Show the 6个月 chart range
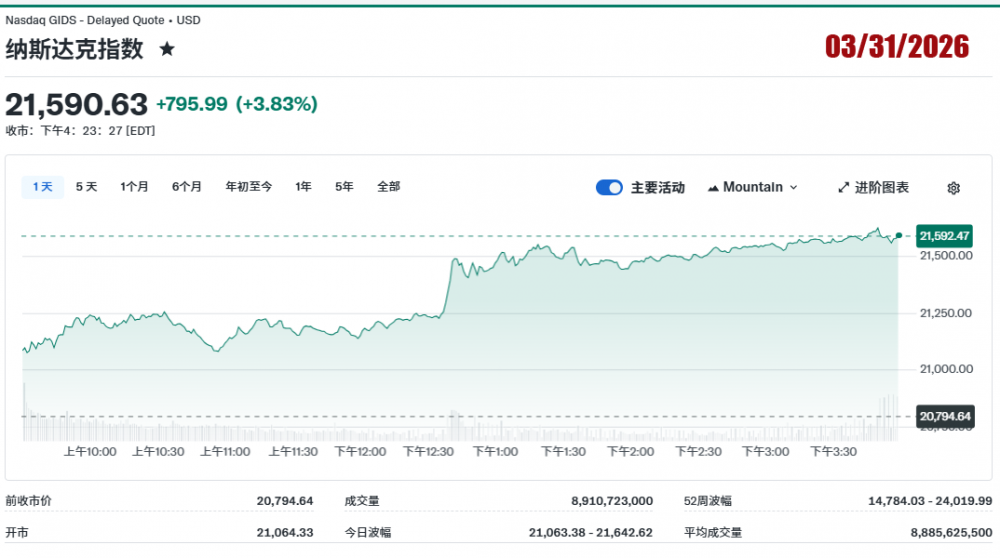This screenshot has height=558, width=1000. click(186, 187)
